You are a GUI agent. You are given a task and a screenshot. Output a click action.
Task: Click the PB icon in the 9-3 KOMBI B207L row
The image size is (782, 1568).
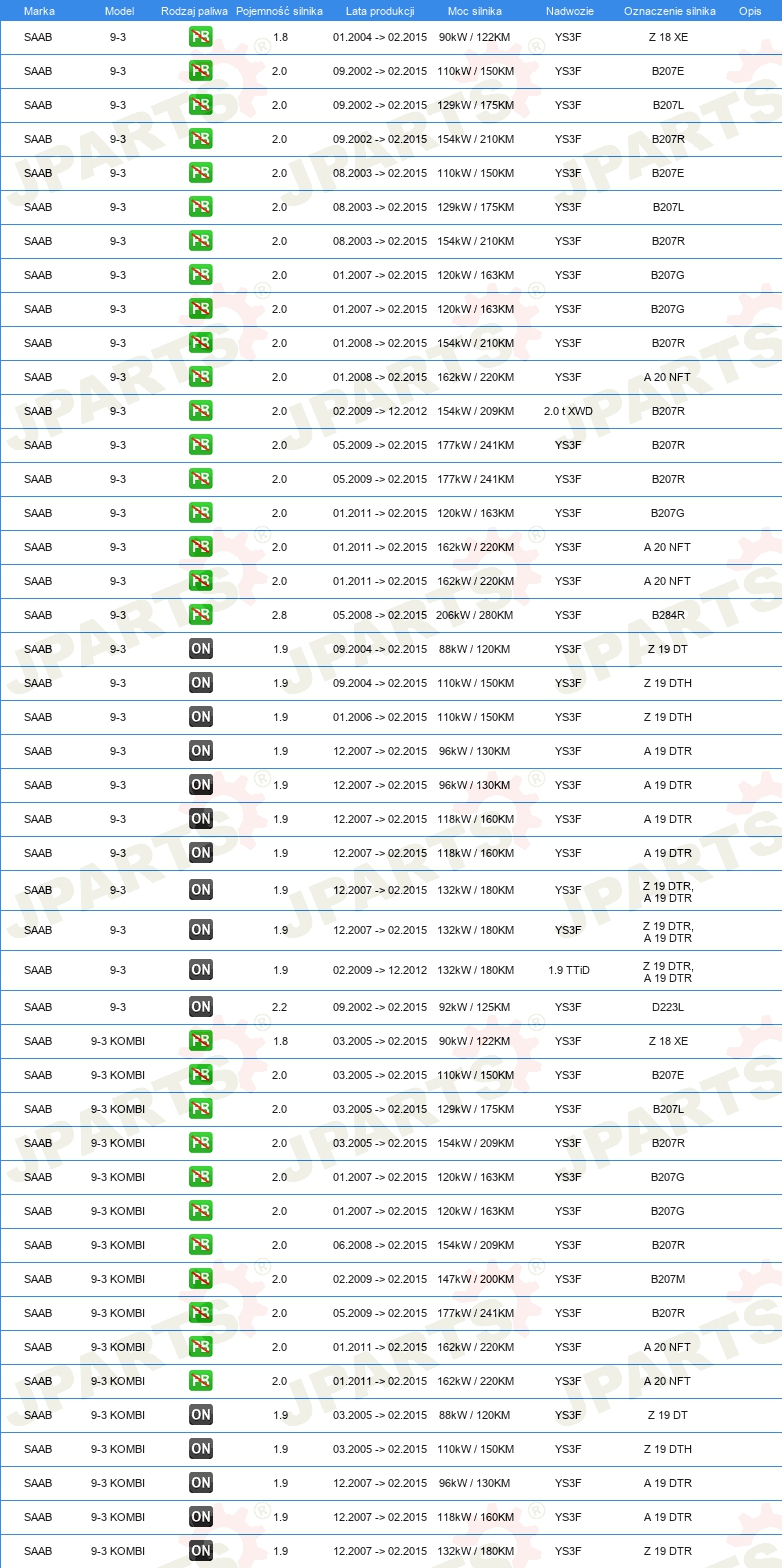pyautogui.click(x=200, y=1110)
